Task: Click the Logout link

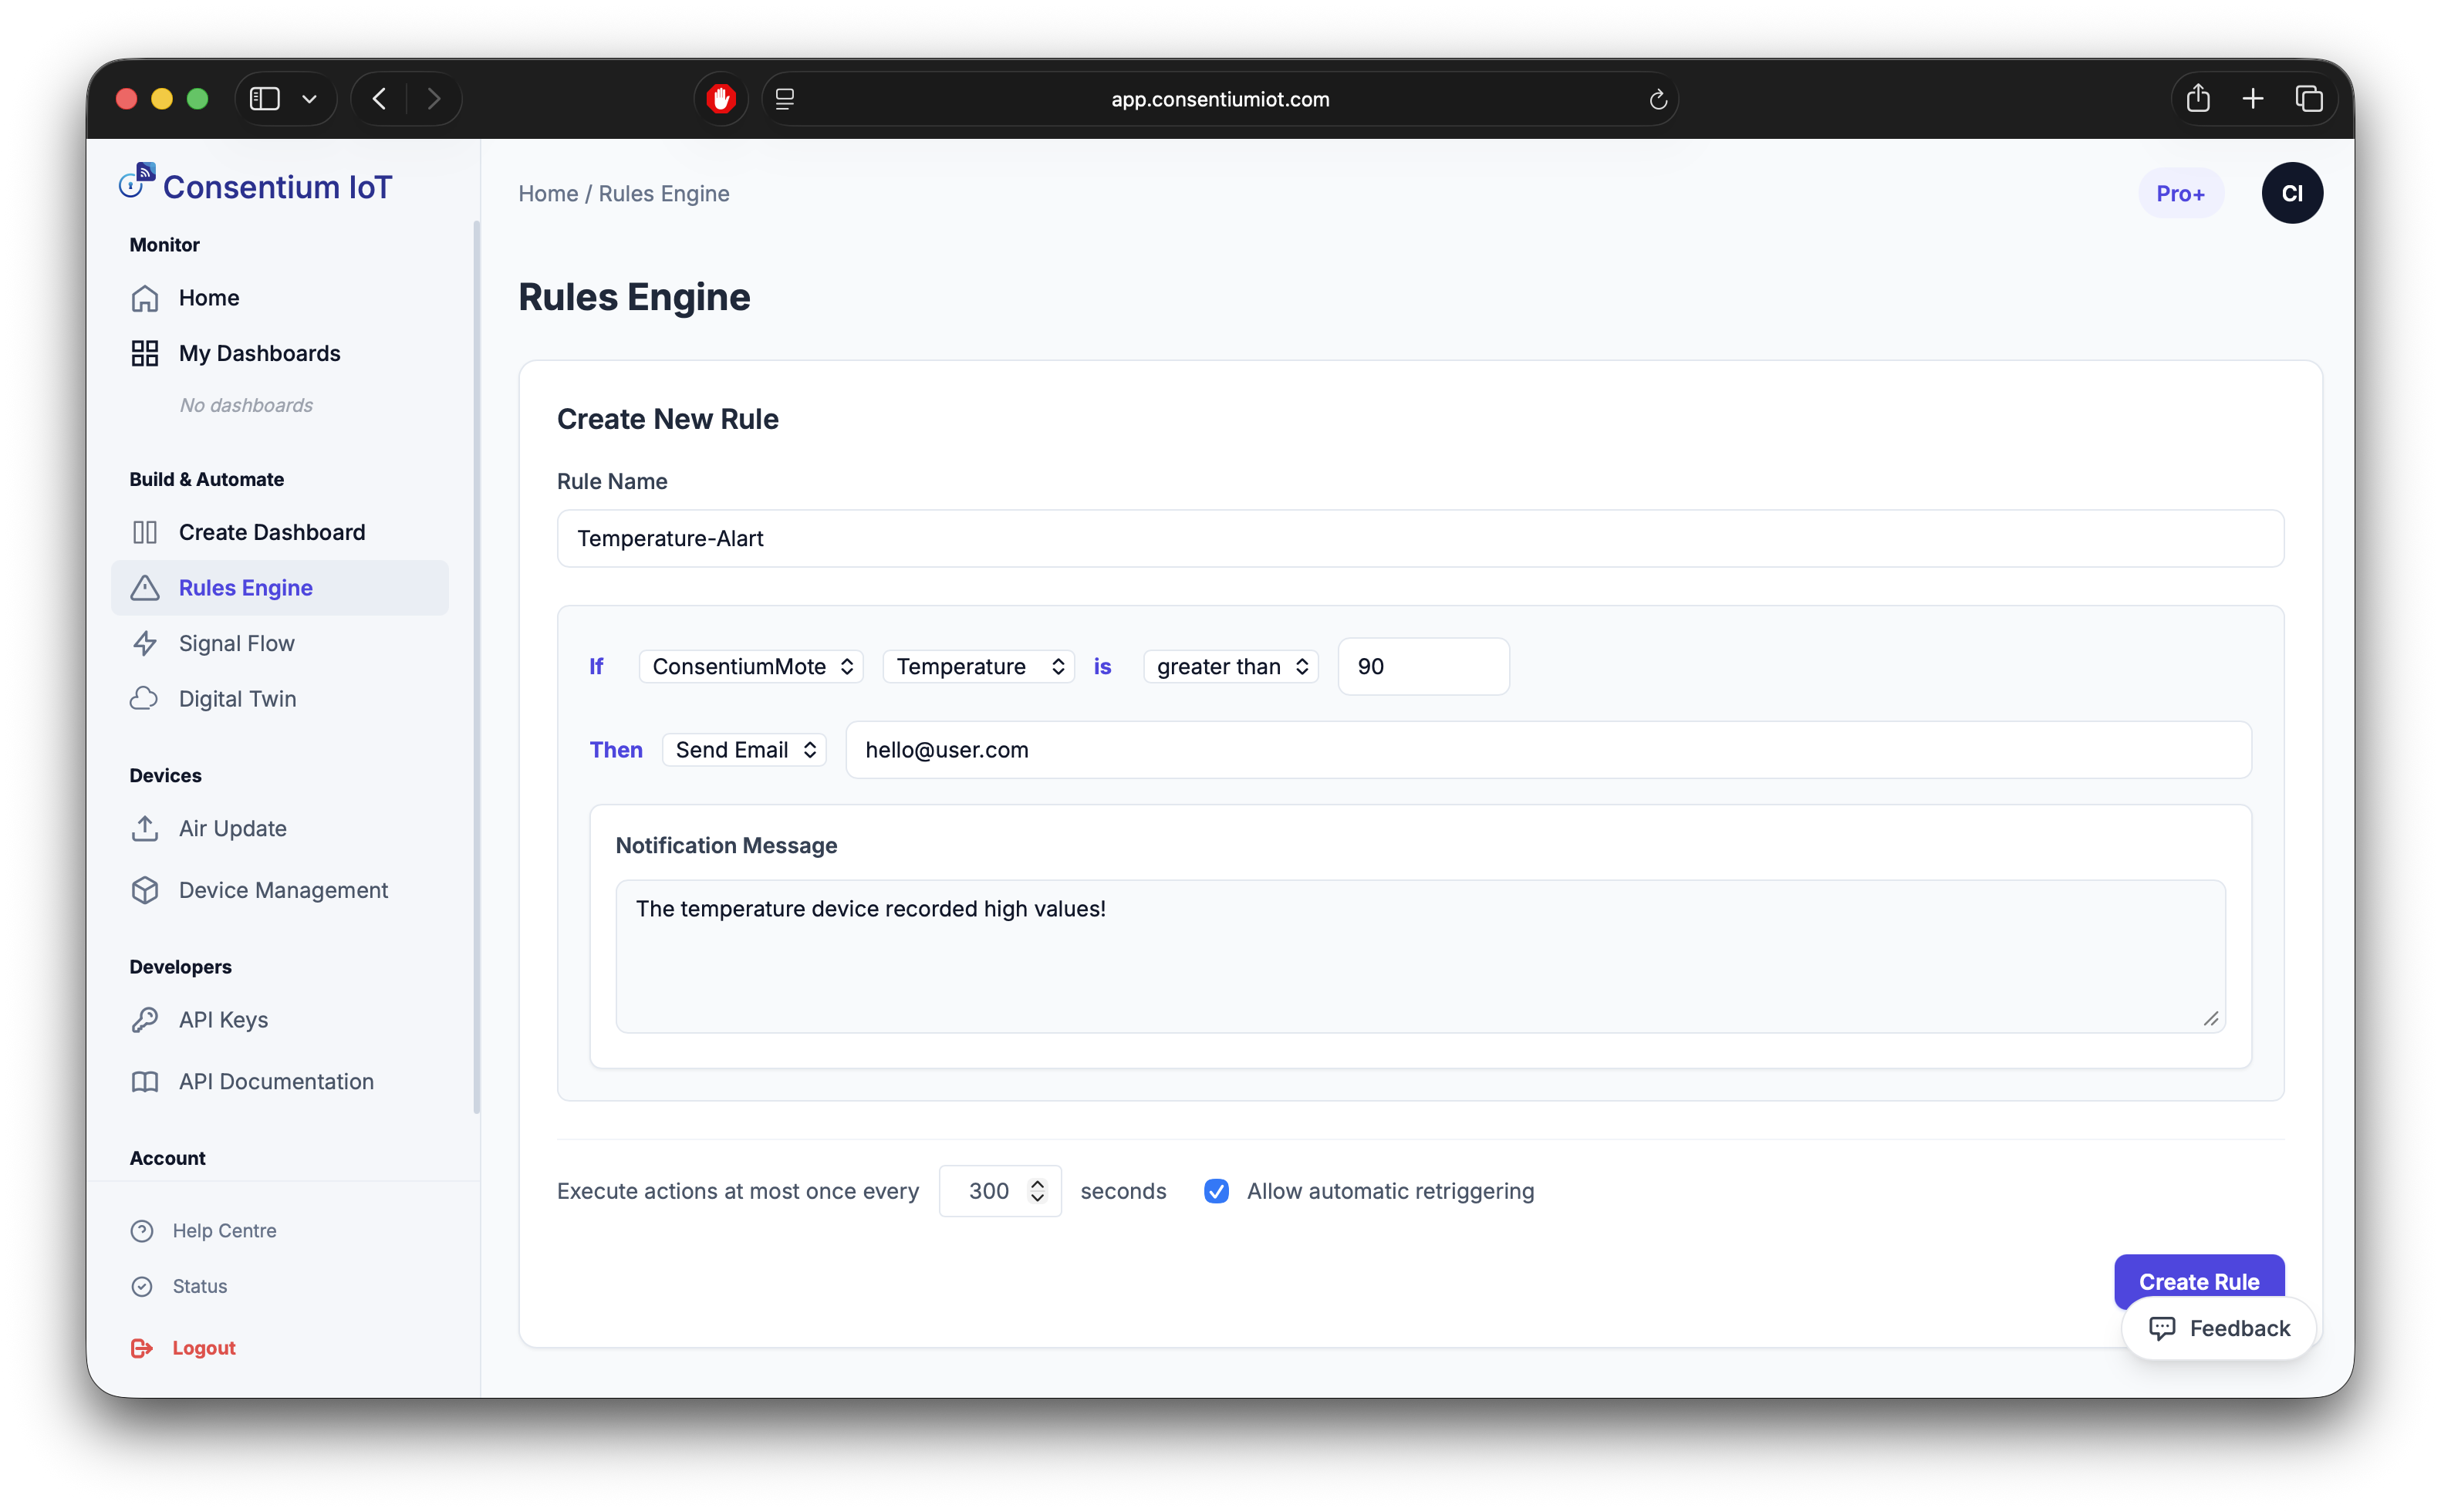Action: point(204,1348)
